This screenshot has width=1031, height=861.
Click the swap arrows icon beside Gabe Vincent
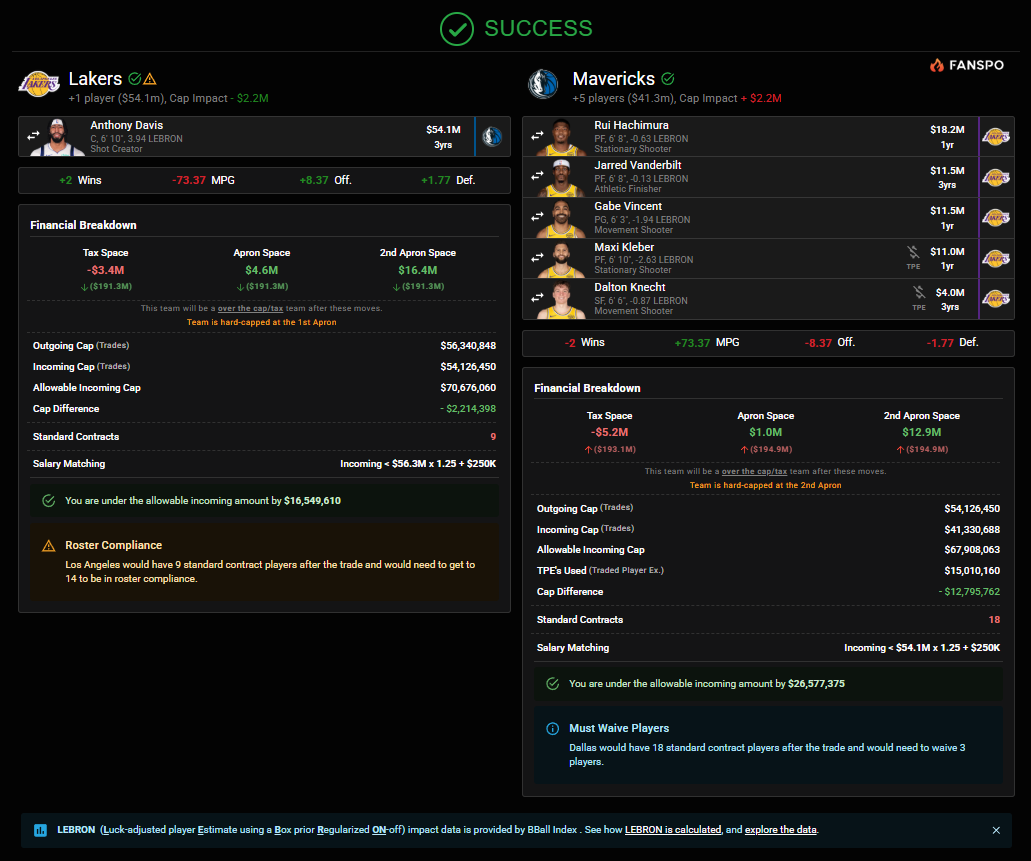tap(537, 216)
